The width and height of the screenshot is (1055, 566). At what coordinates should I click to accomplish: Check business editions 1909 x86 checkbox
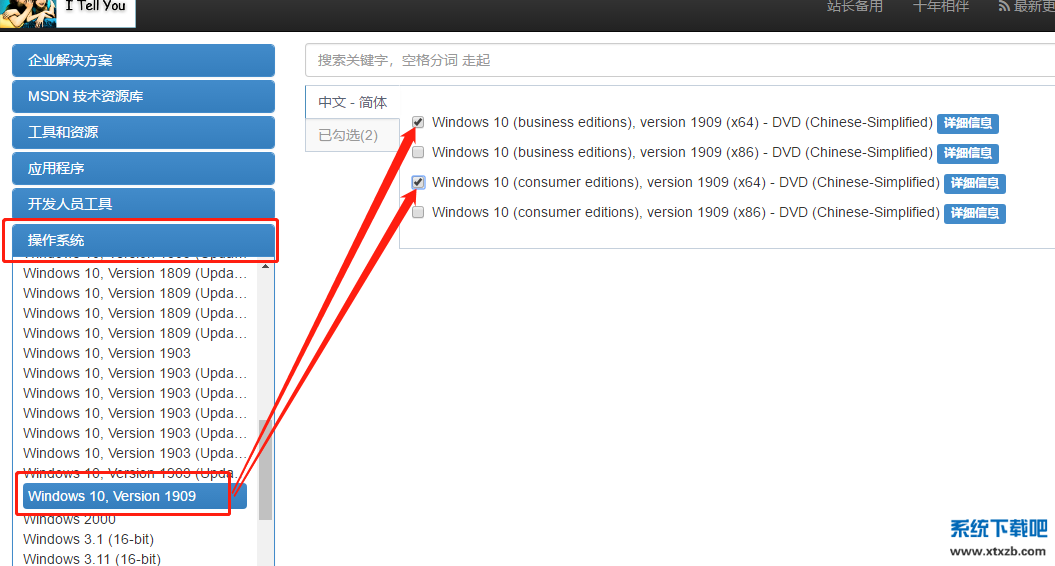click(x=418, y=153)
